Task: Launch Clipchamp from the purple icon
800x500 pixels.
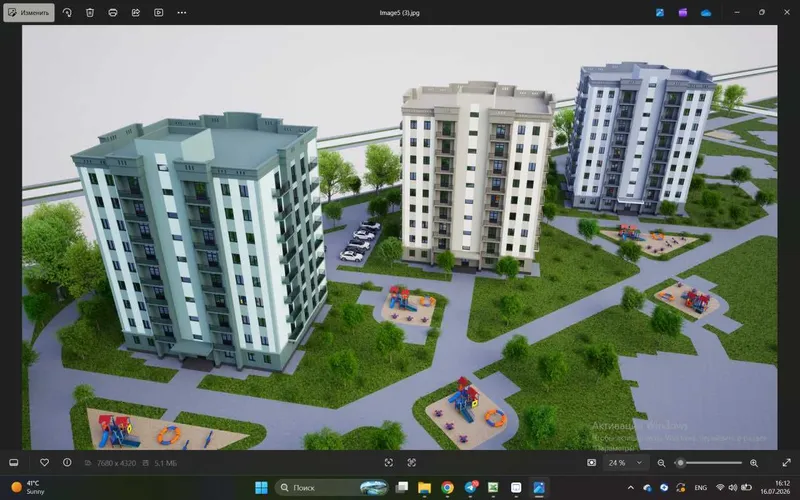Action: click(683, 12)
